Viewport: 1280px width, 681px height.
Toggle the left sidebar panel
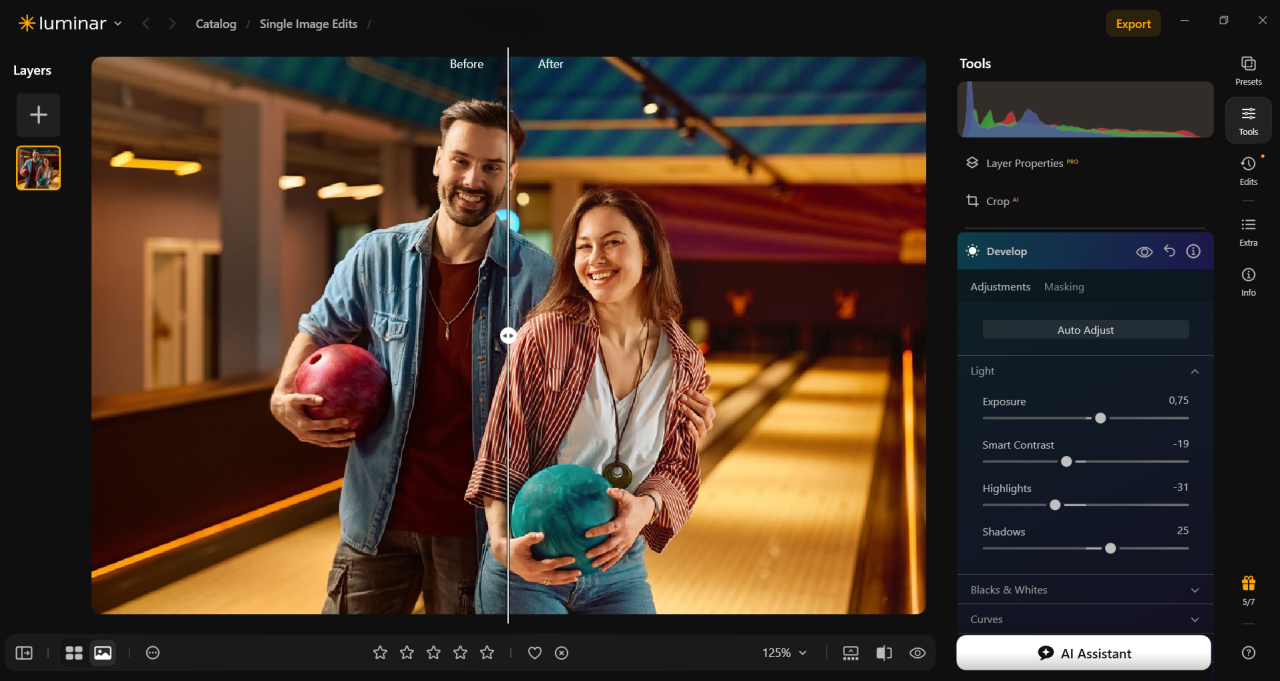pyautogui.click(x=24, y=653)
